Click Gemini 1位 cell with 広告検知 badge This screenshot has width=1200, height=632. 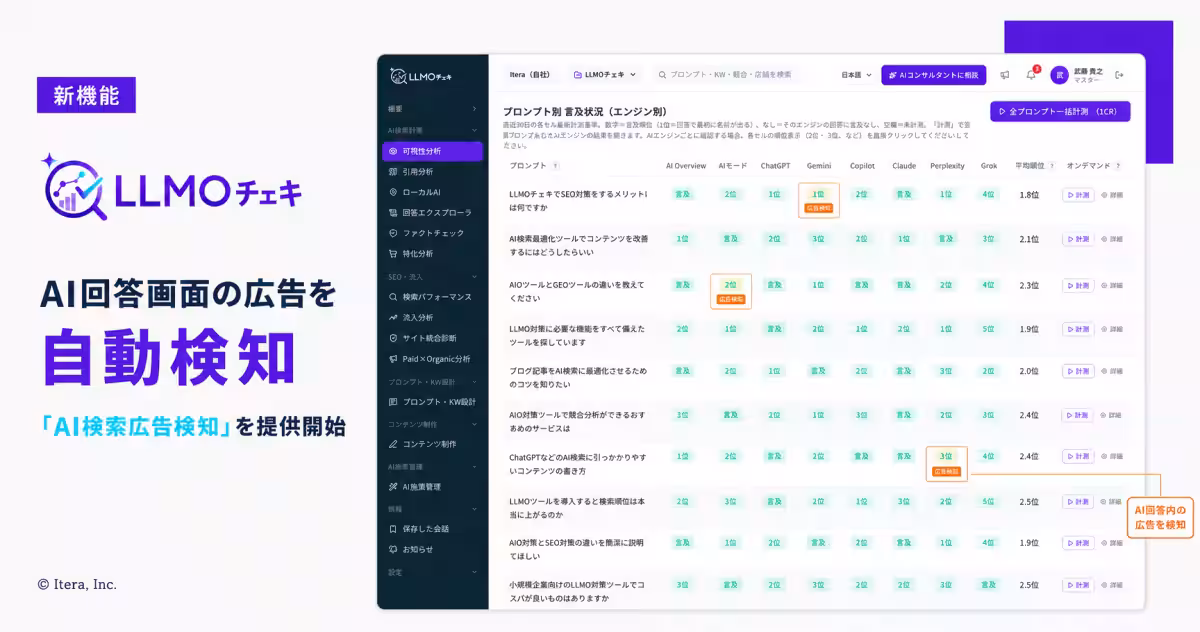pyautogui.click(x=819, y=200)
